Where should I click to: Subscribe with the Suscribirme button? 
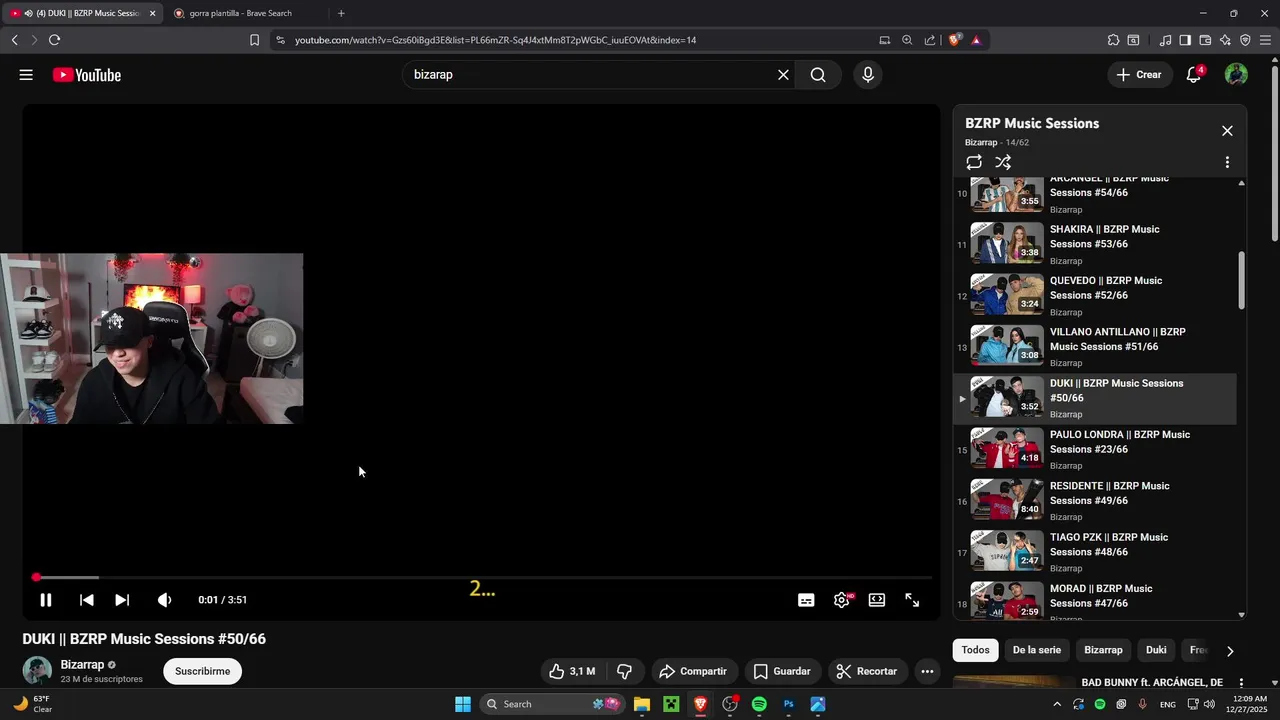click(203, 671)
